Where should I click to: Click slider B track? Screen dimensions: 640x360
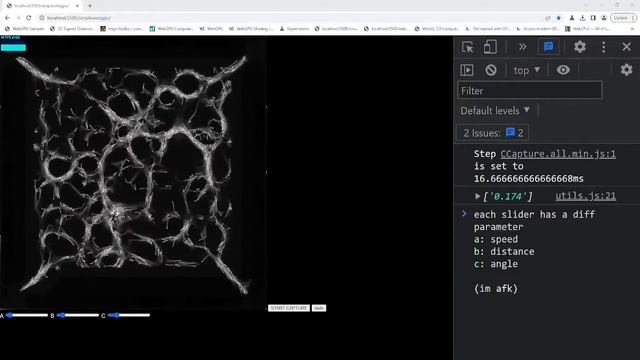pyautogui.click(x=78, y=315)
